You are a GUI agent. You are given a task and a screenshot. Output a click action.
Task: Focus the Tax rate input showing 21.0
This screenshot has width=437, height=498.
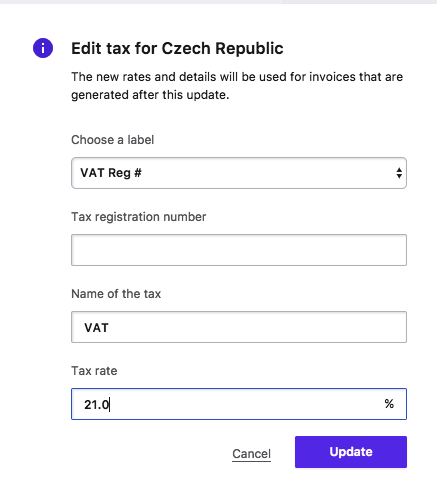[239, 404]
